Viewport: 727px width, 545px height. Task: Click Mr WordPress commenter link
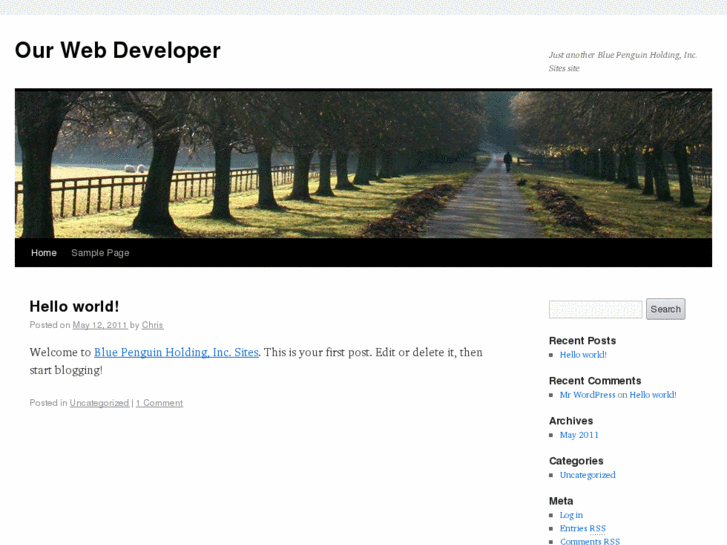[587, 395]
